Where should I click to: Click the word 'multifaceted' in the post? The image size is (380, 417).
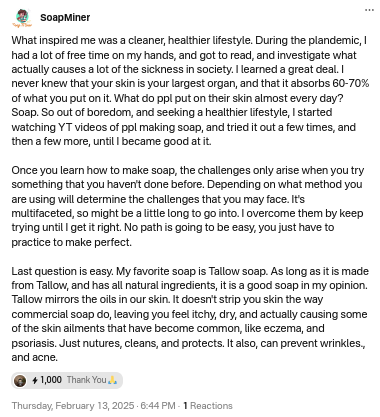42,213
